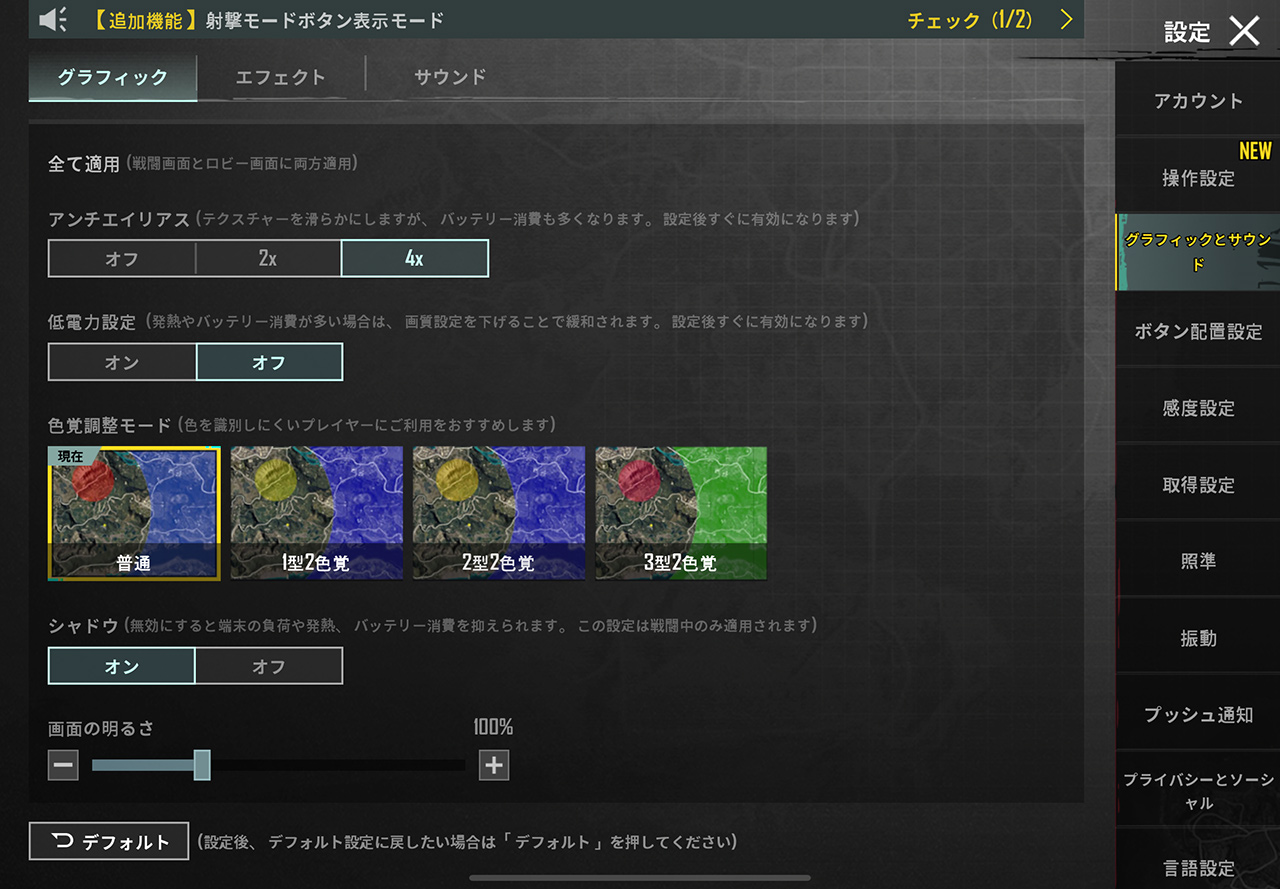Reset settings with the デフォルト button

pyautogui.click(x=109, y=841)
